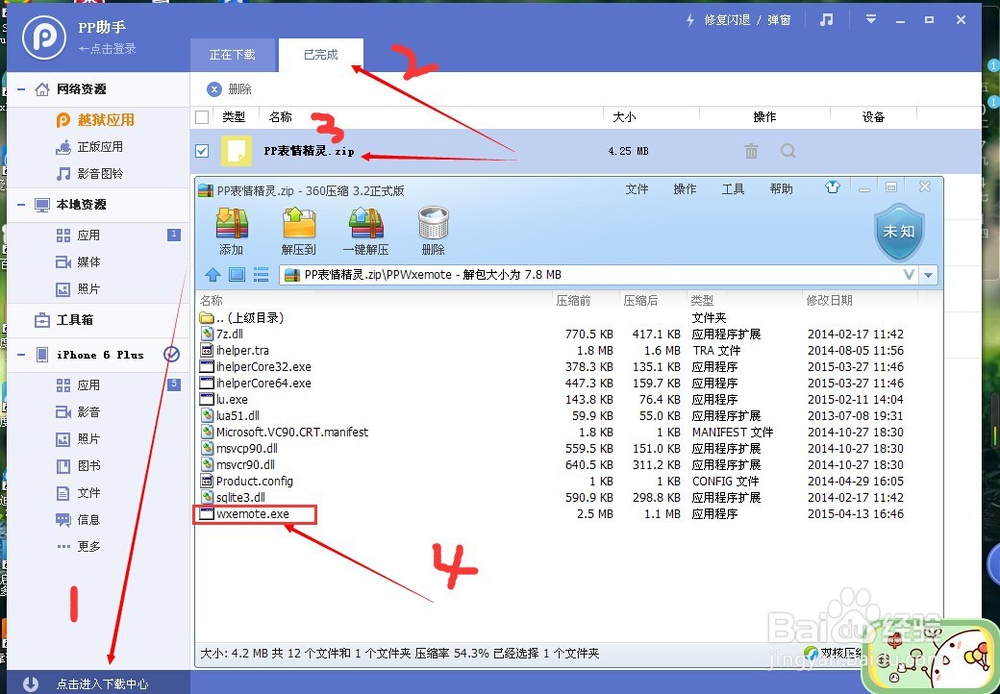Viewport: 1000px width, 694px height.
Task: Open 应用 under iPhone 6 Plus
Action: coord(78,385)
